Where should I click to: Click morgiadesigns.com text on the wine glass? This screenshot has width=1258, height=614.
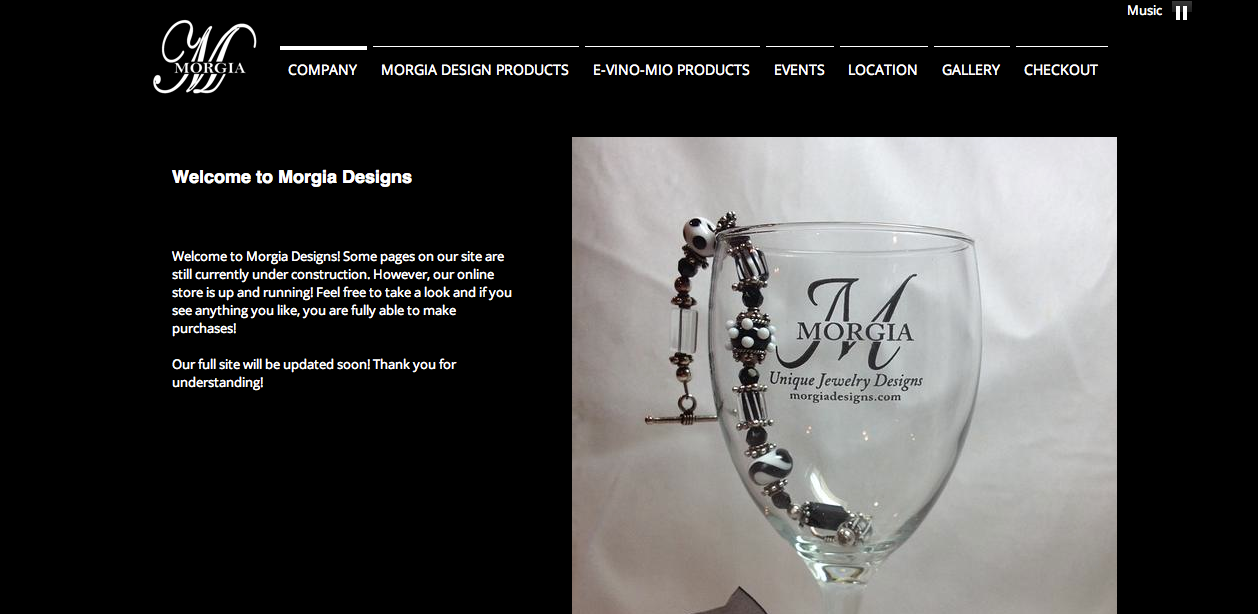pyautogui.click(x=845, y=397)
